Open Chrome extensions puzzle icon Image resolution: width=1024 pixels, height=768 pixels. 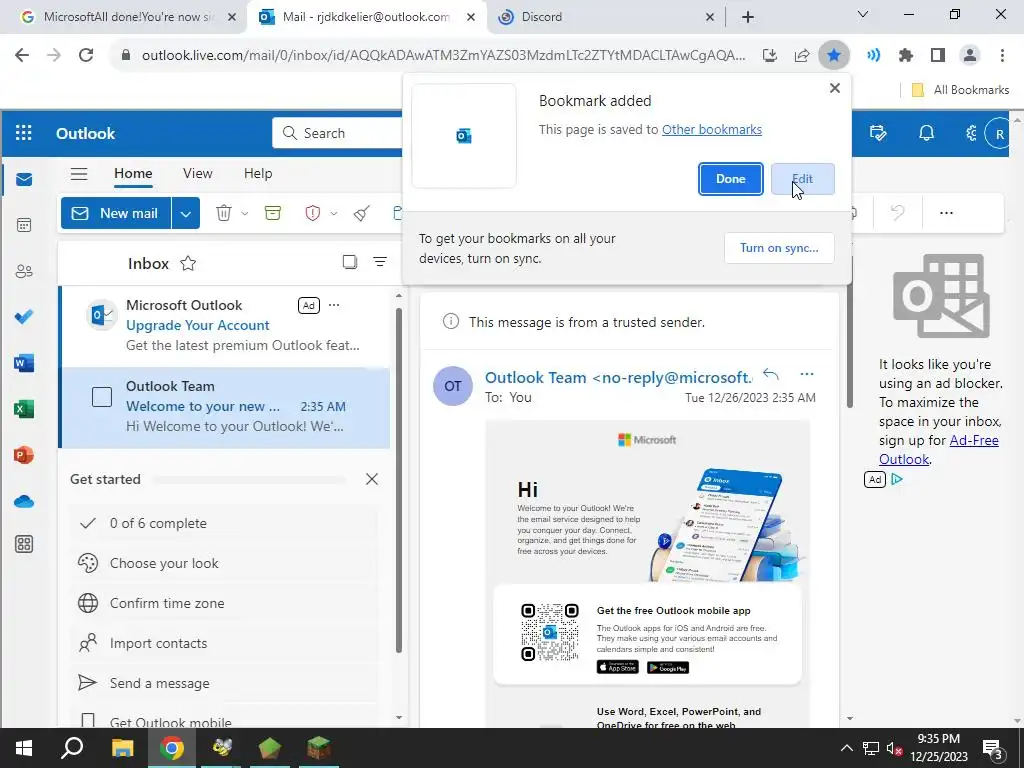(x=906, y=55)
